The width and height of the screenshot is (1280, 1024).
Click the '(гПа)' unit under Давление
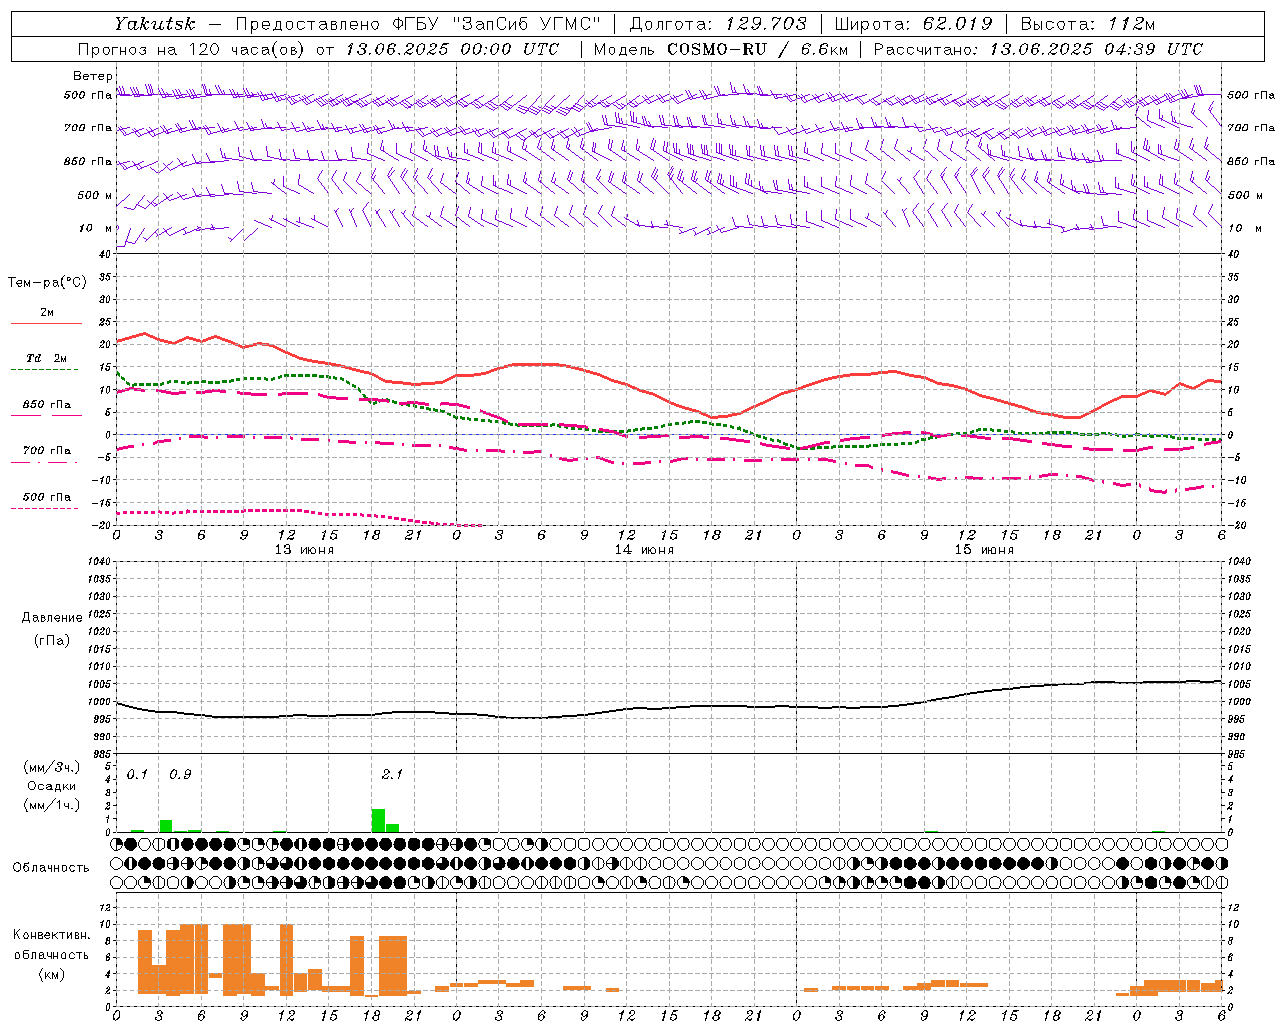(x=52, y=640)
